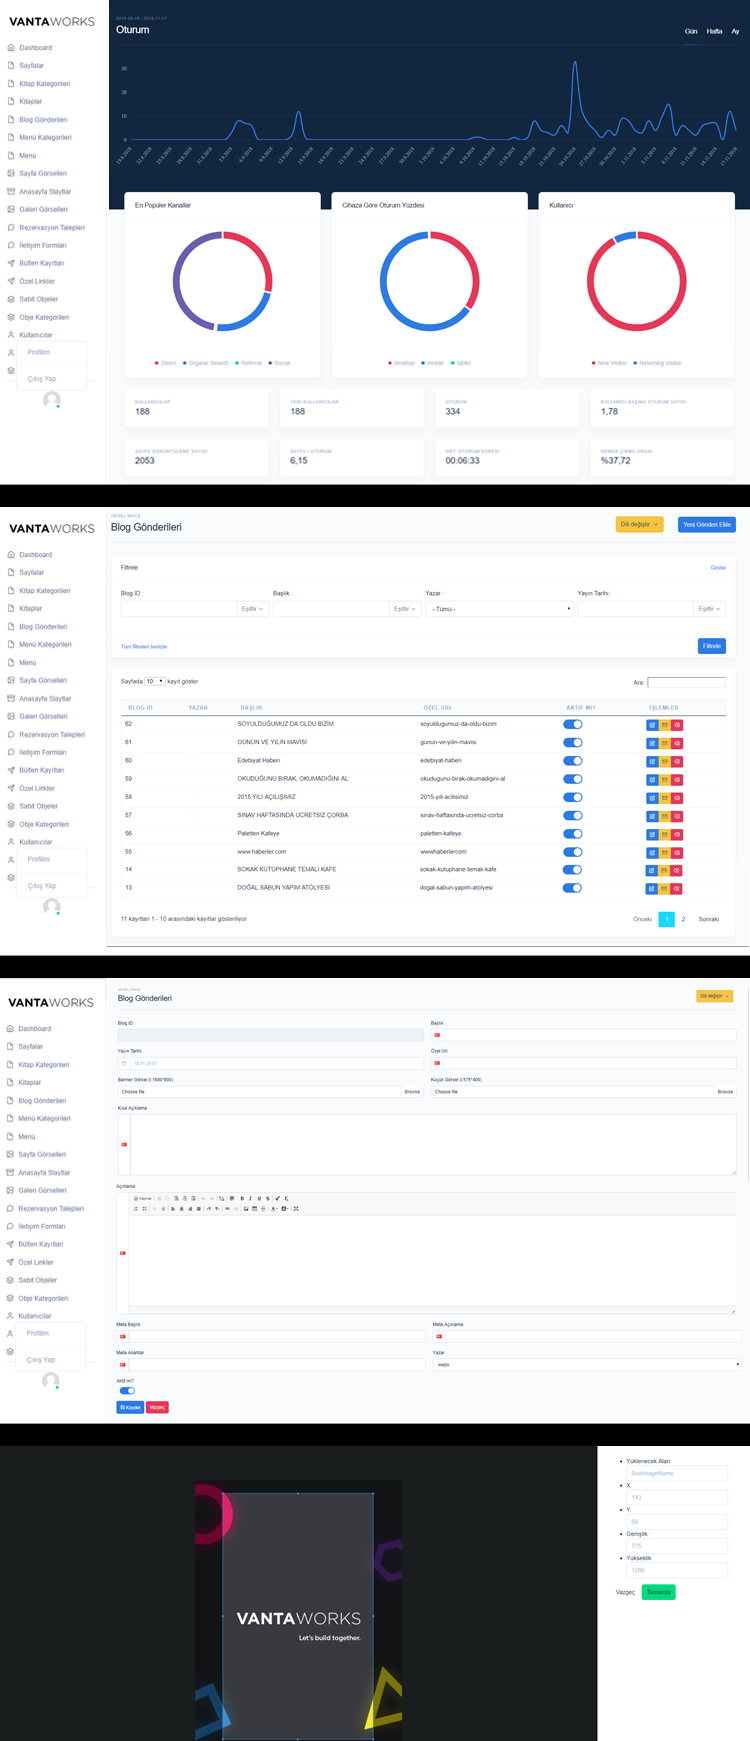
Task: Open the Sayfada records-per-page dropdown
Action: [x=155, y=681]
